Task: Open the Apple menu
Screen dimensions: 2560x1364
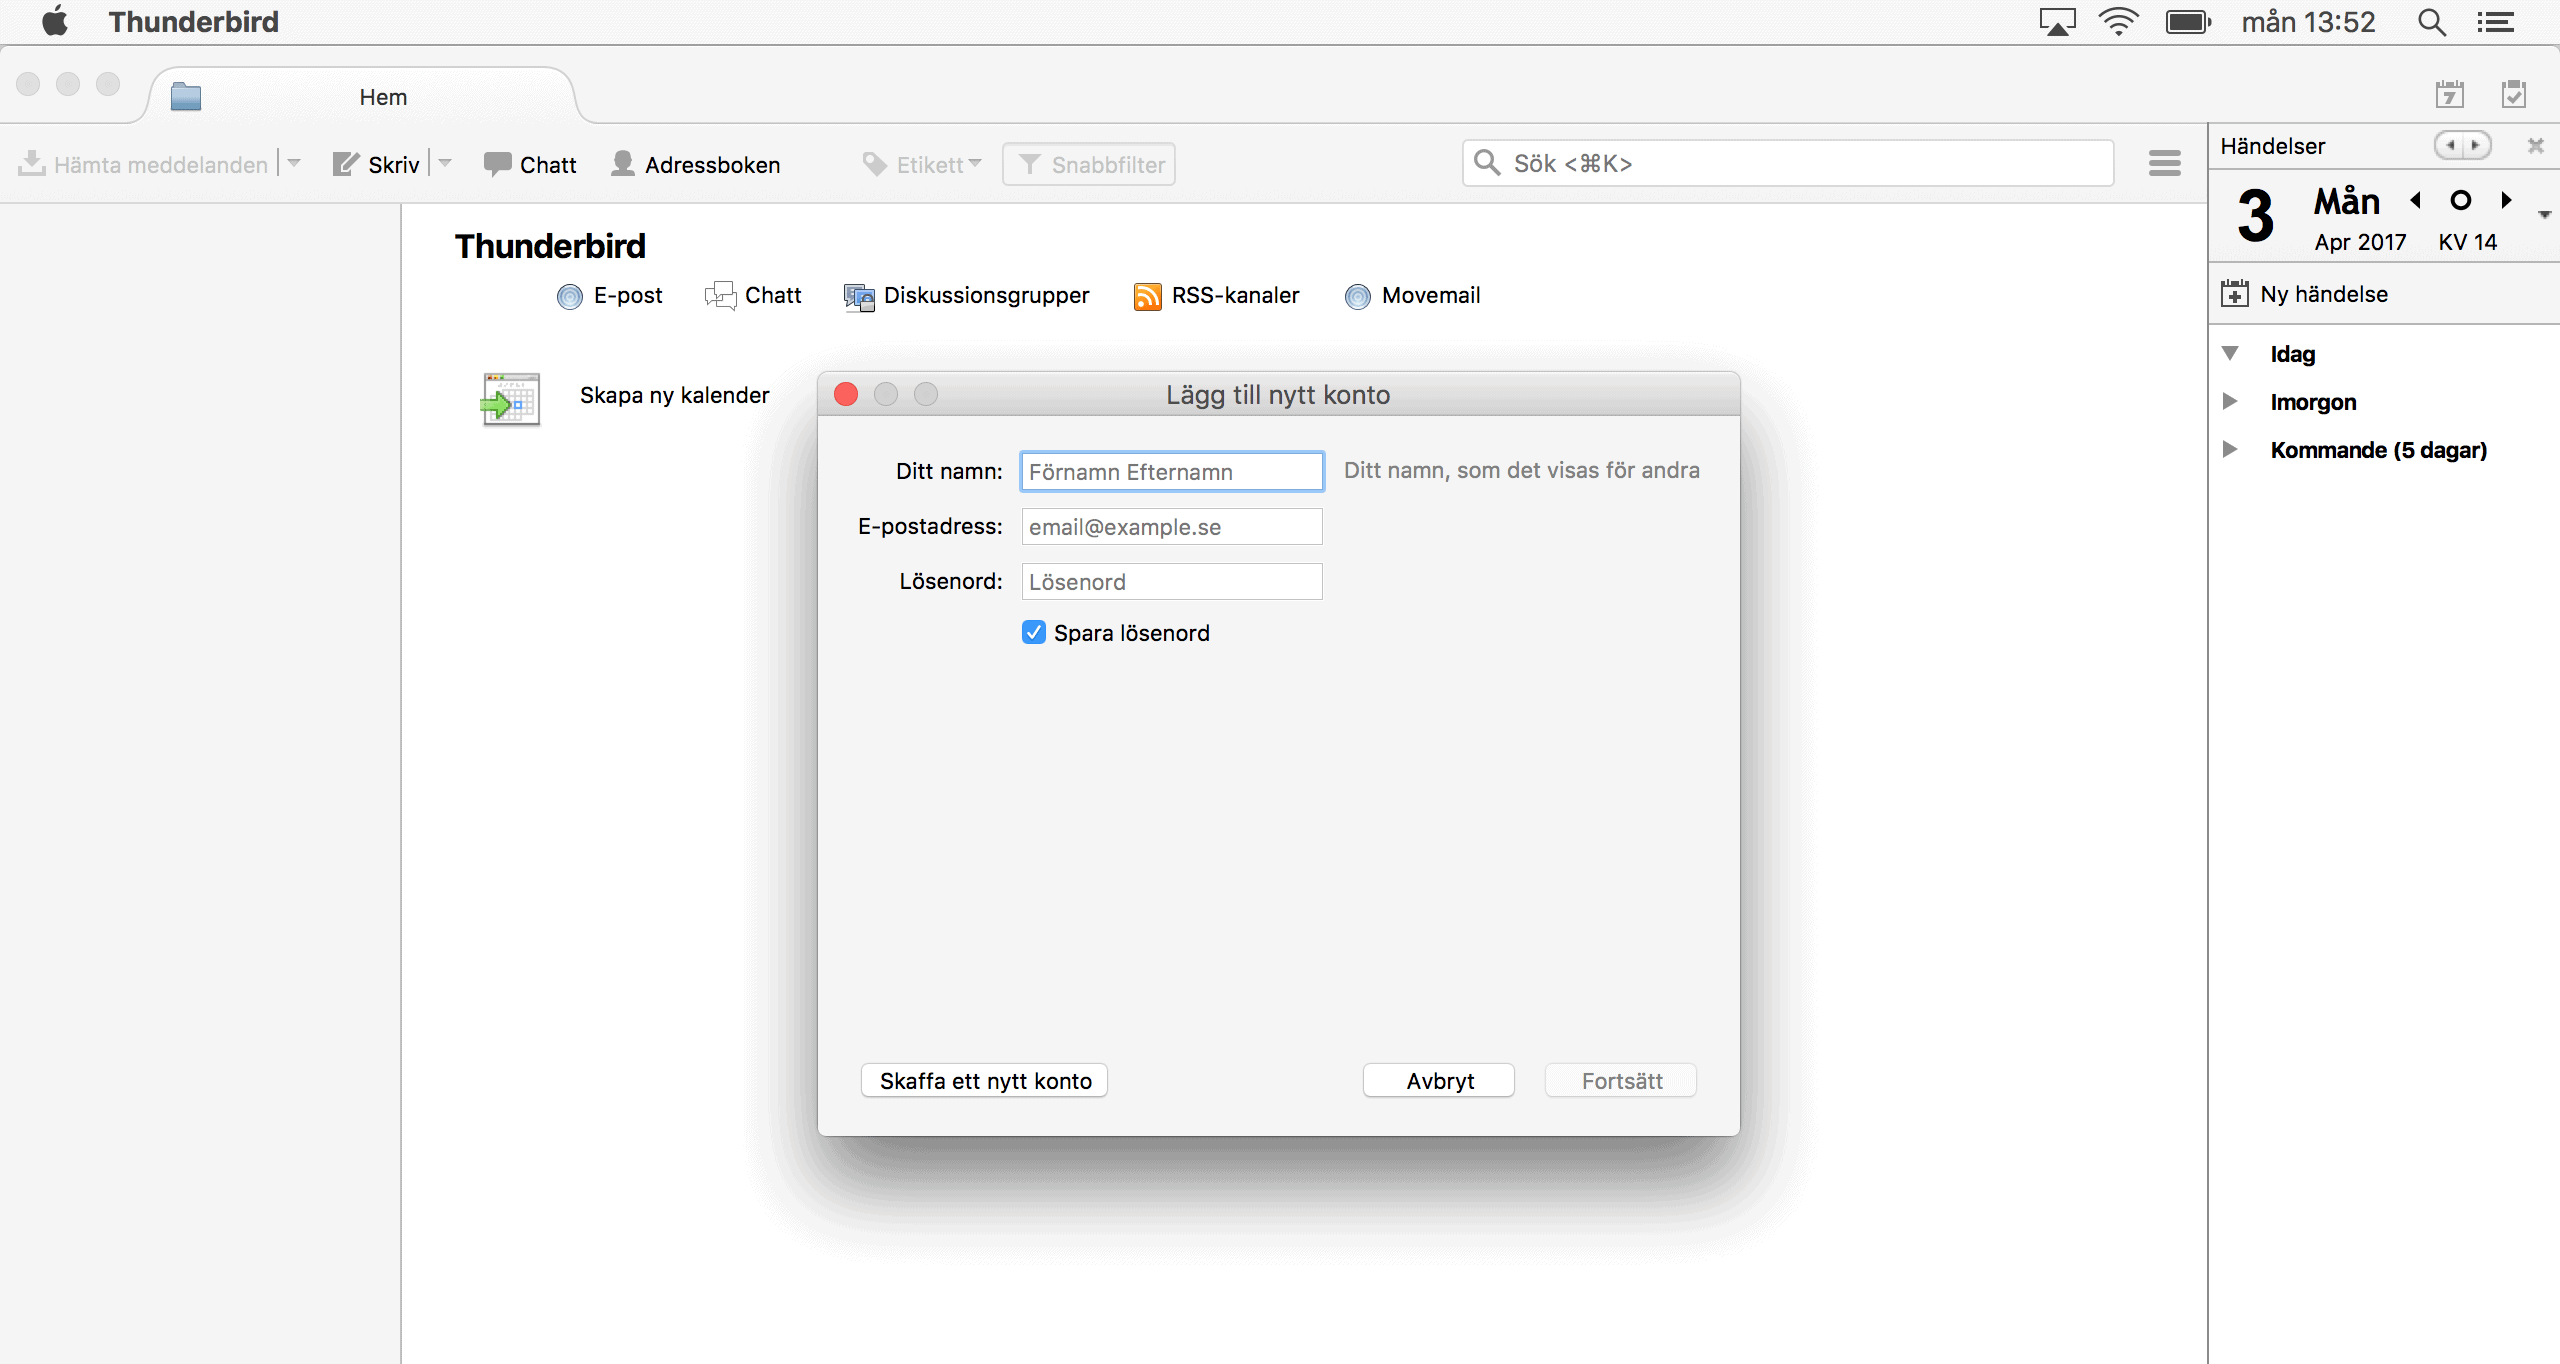Action: 55,21
